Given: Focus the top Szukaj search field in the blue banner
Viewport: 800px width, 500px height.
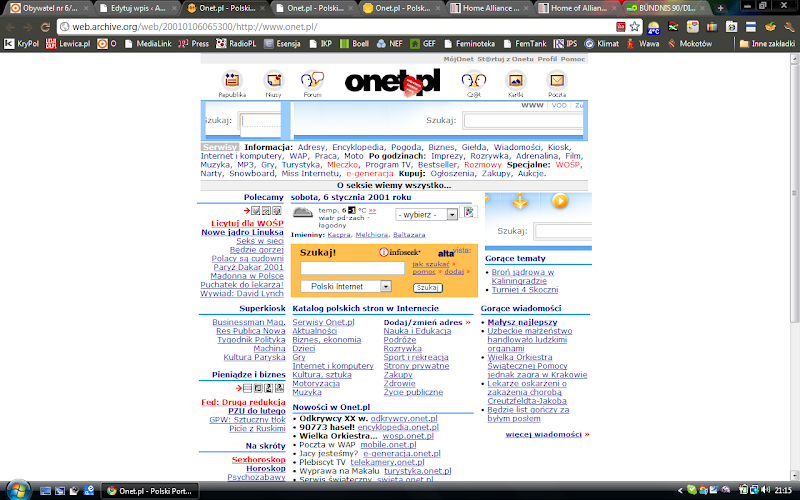Looking at the screenshot, I should click(523, 121).
